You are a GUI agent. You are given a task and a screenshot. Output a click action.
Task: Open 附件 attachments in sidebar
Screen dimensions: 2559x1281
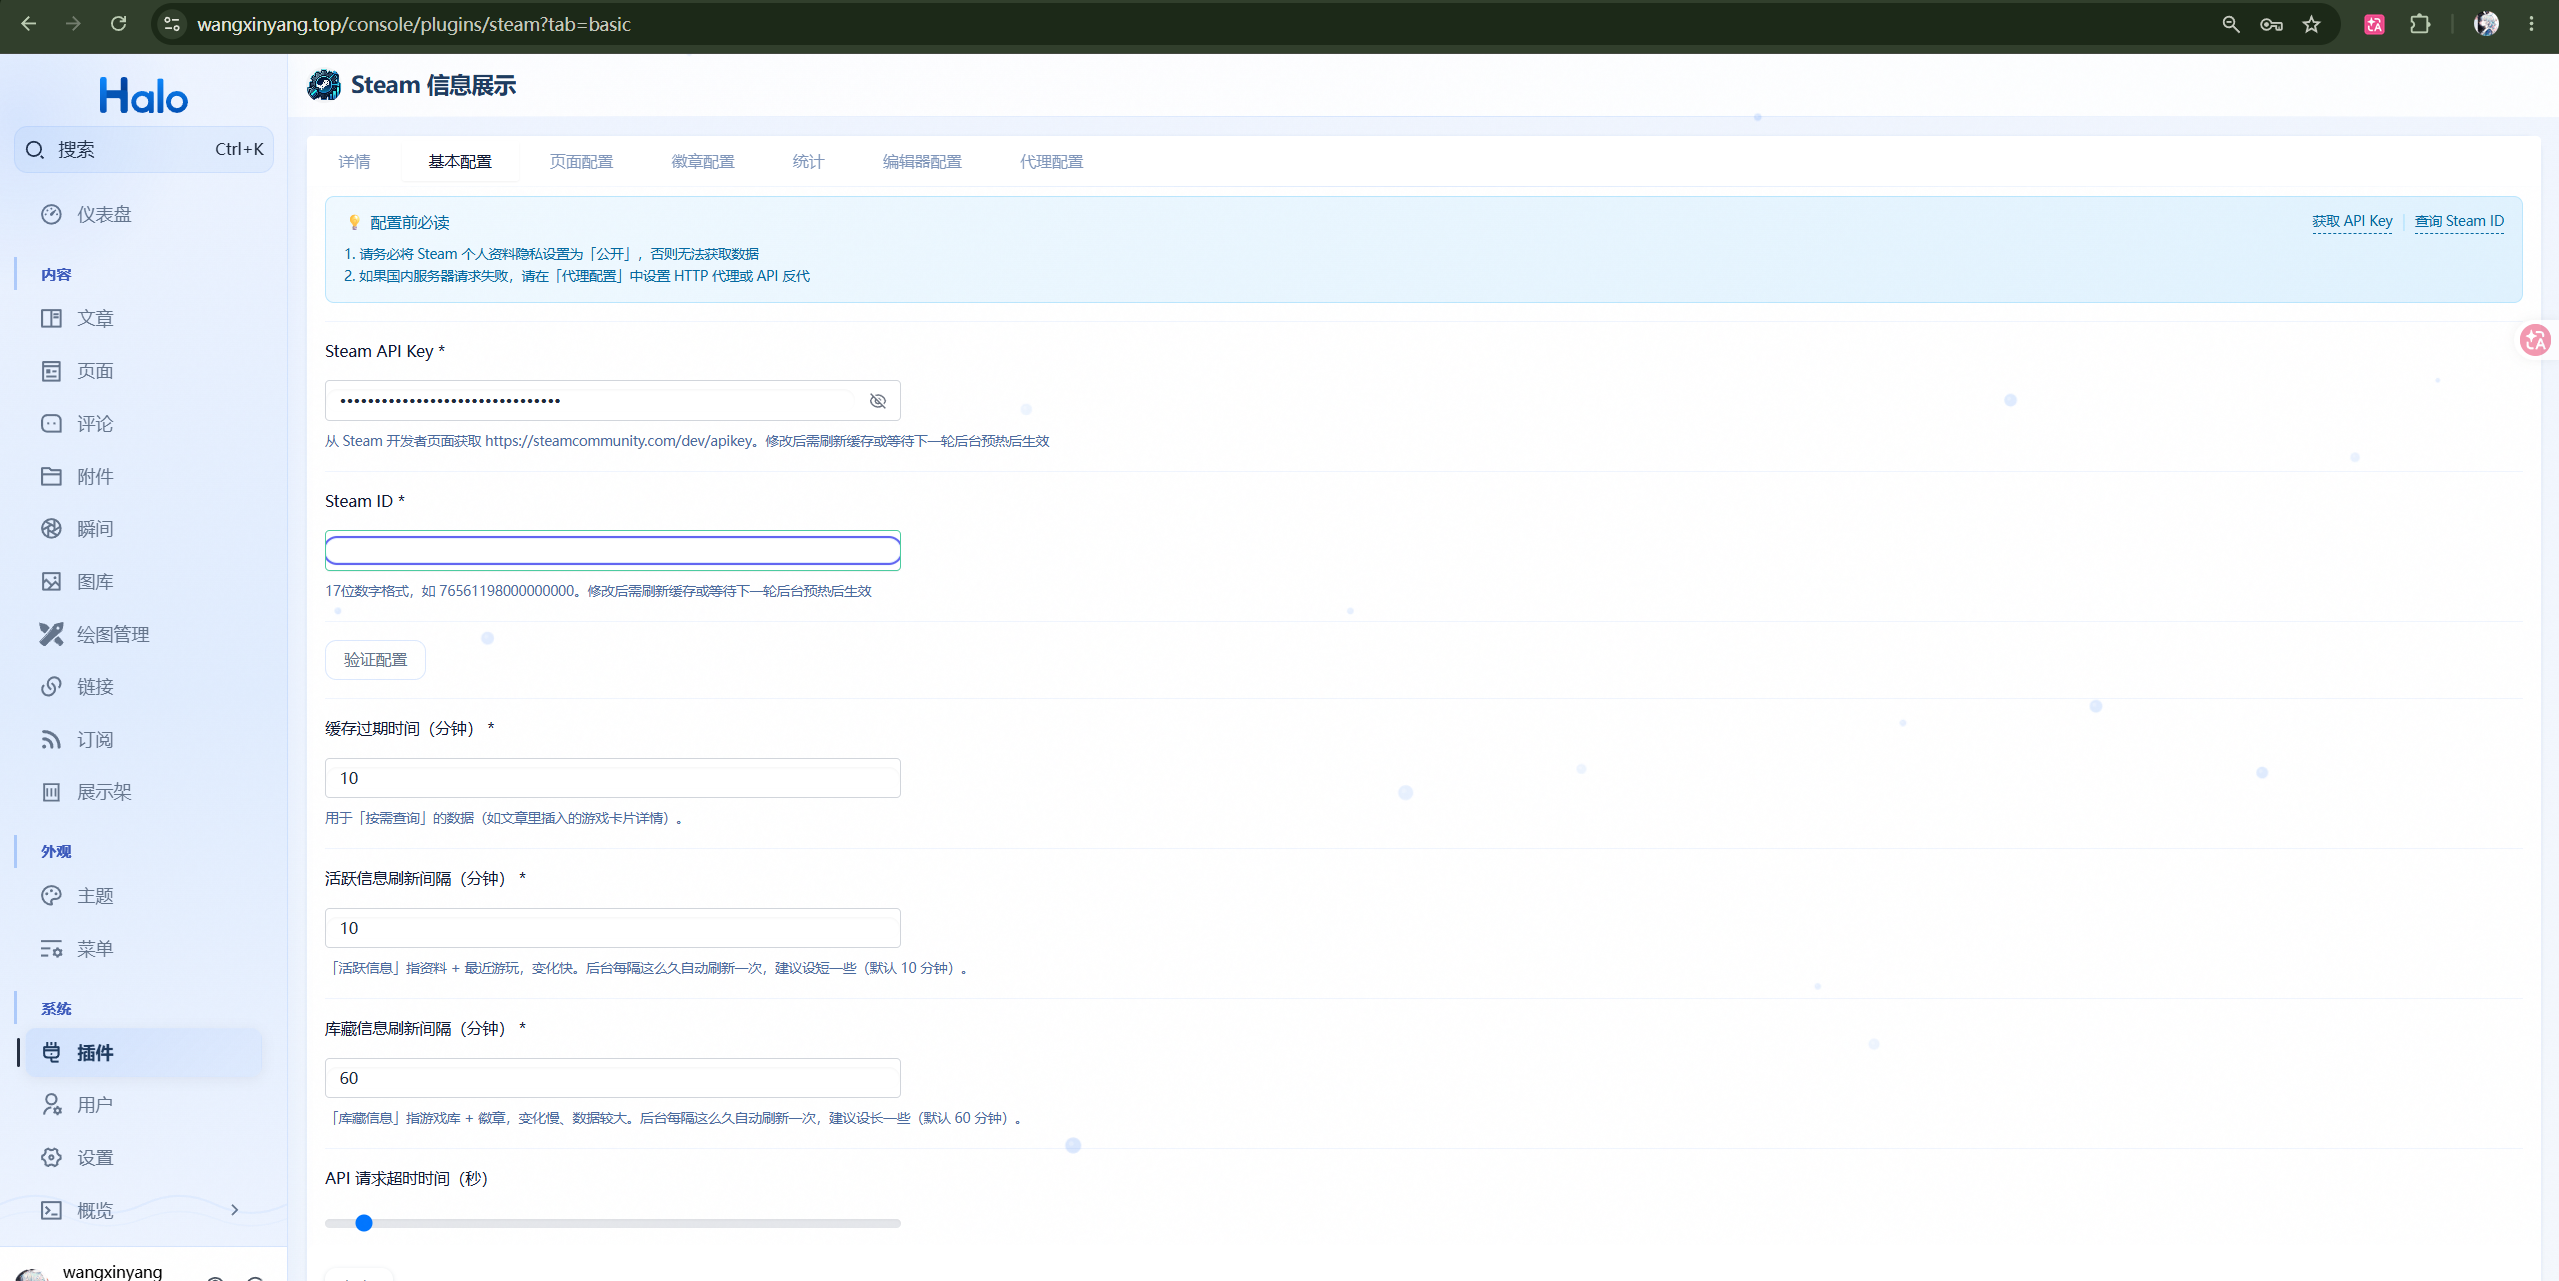143,476
